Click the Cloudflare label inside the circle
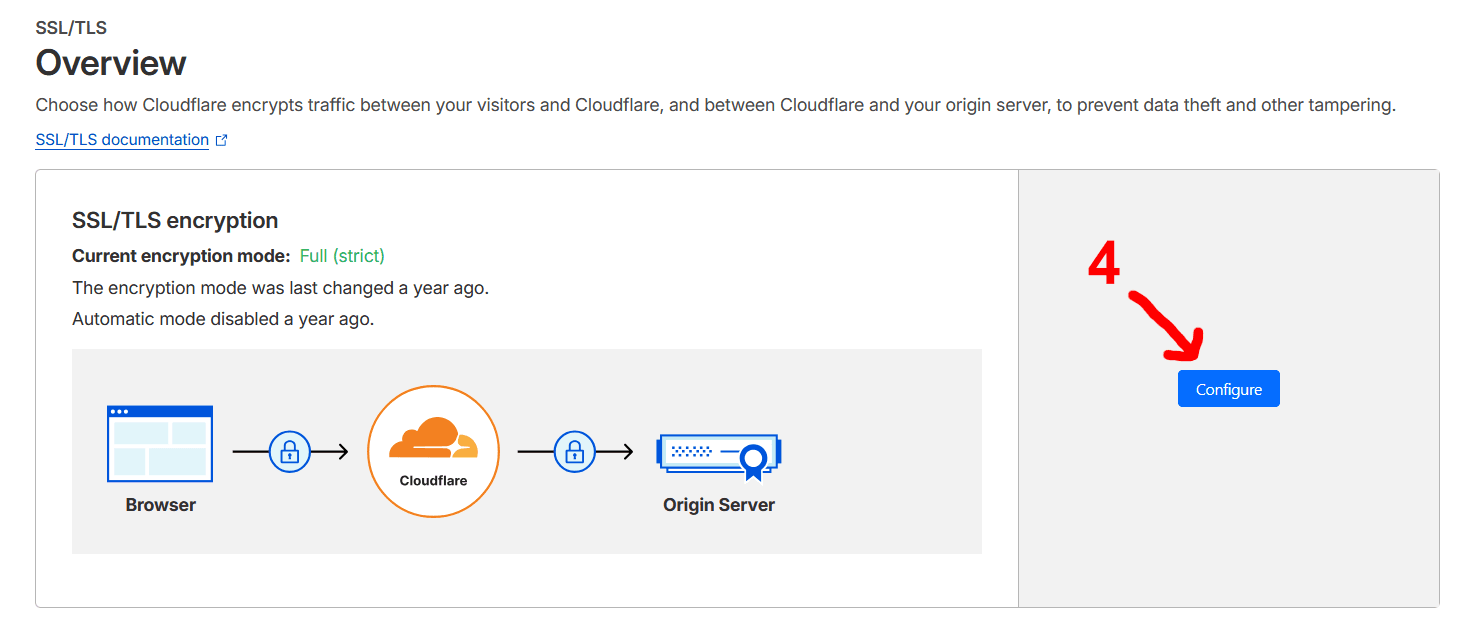 pos(433,480)
